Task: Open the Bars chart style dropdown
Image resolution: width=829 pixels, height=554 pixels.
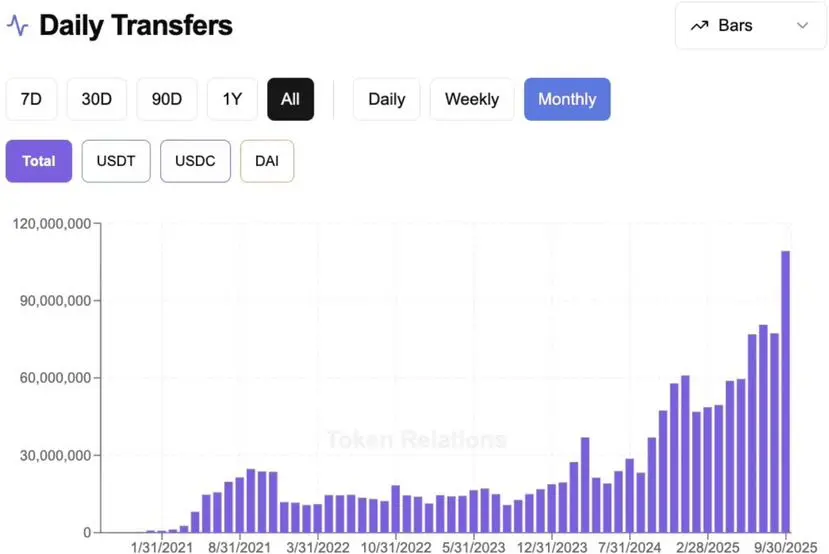Action: 750,25
